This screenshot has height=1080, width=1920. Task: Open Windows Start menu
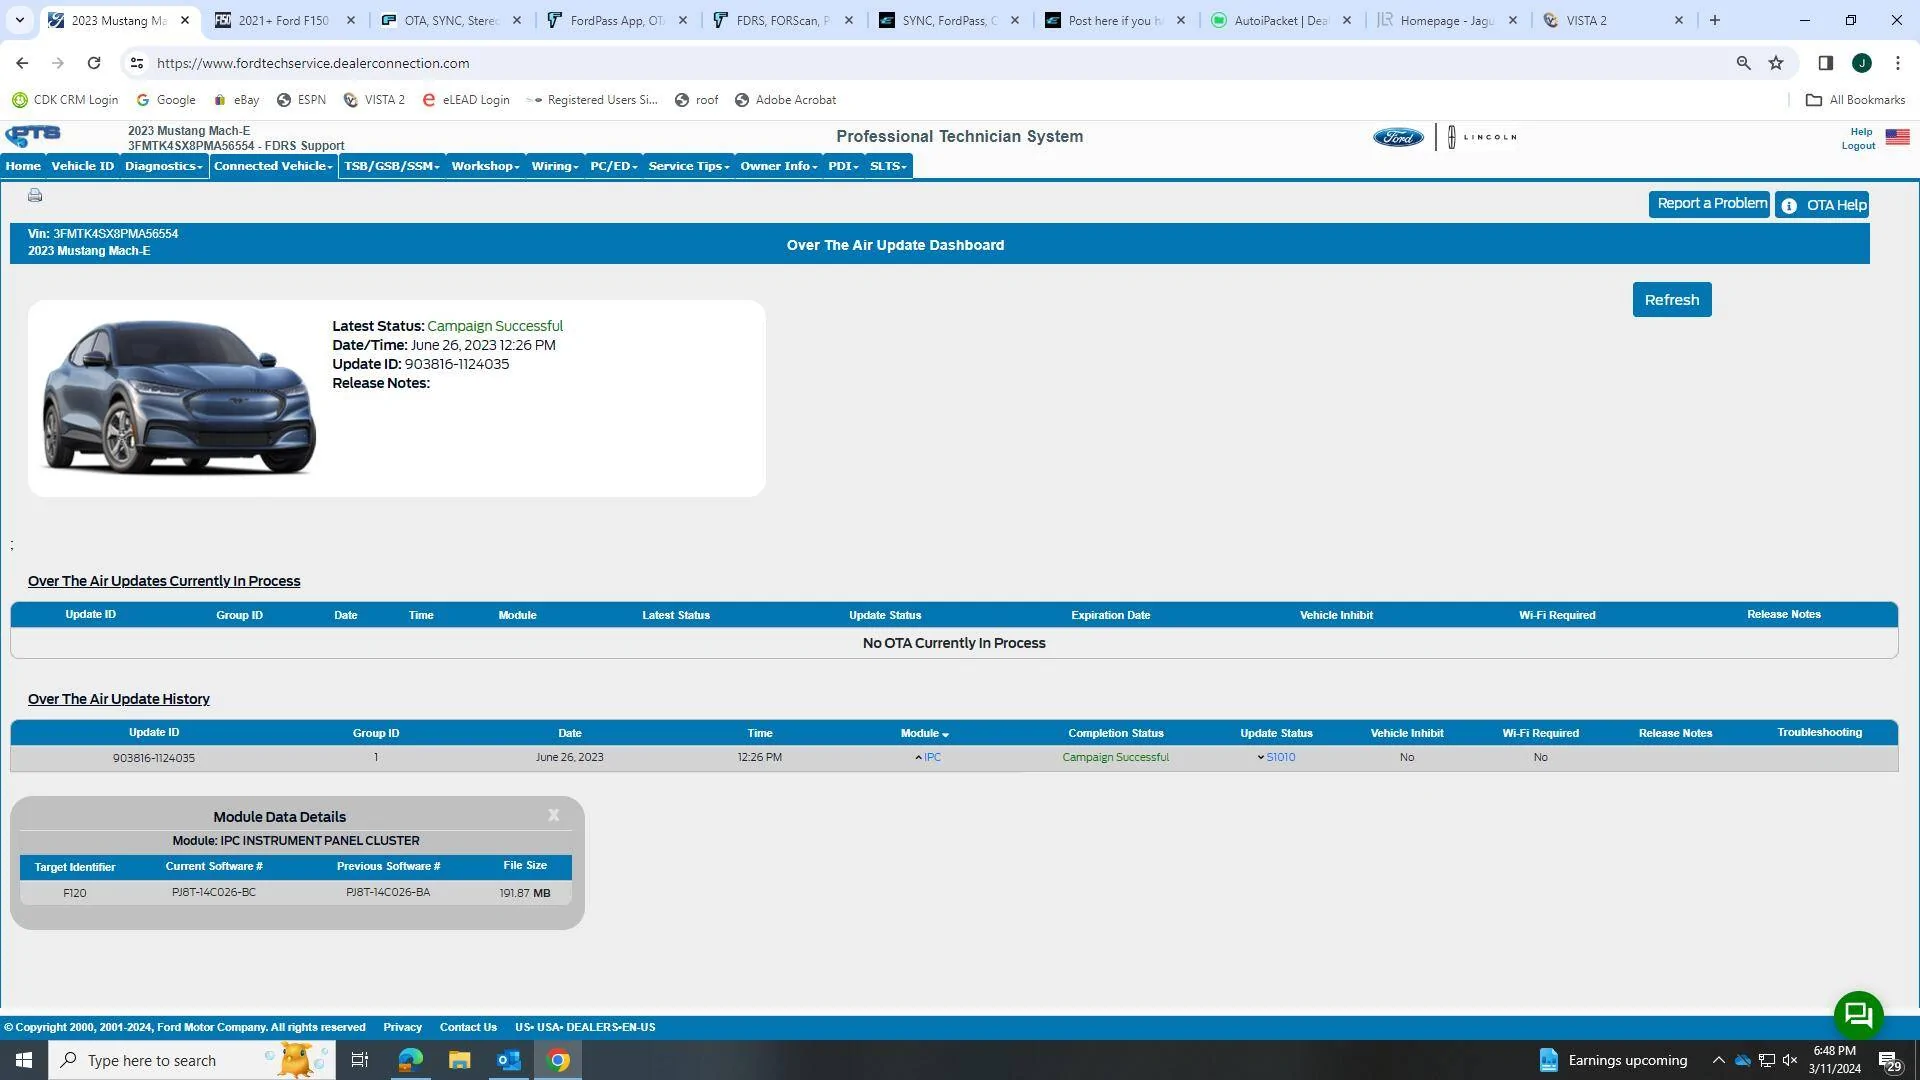pos(24,1060)
